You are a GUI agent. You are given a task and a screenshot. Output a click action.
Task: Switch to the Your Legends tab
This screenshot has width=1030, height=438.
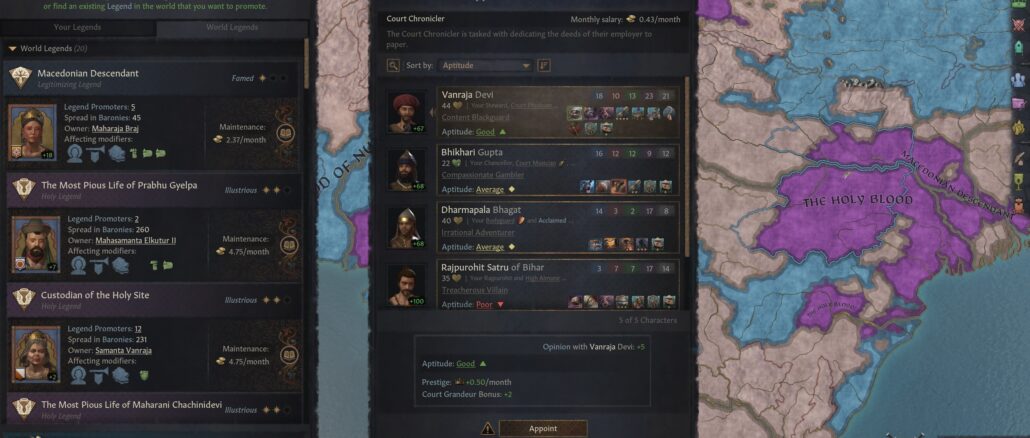click(x=78, y=28)
